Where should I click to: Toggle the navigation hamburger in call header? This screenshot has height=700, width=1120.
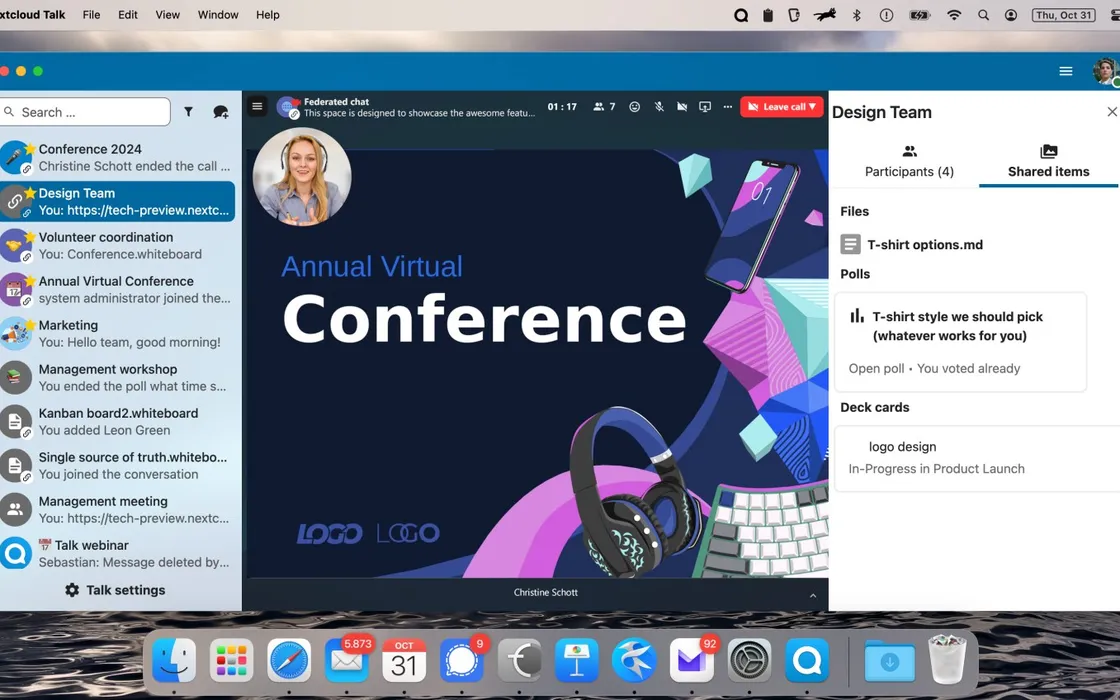pyautogui.click(x=257, y=106)
